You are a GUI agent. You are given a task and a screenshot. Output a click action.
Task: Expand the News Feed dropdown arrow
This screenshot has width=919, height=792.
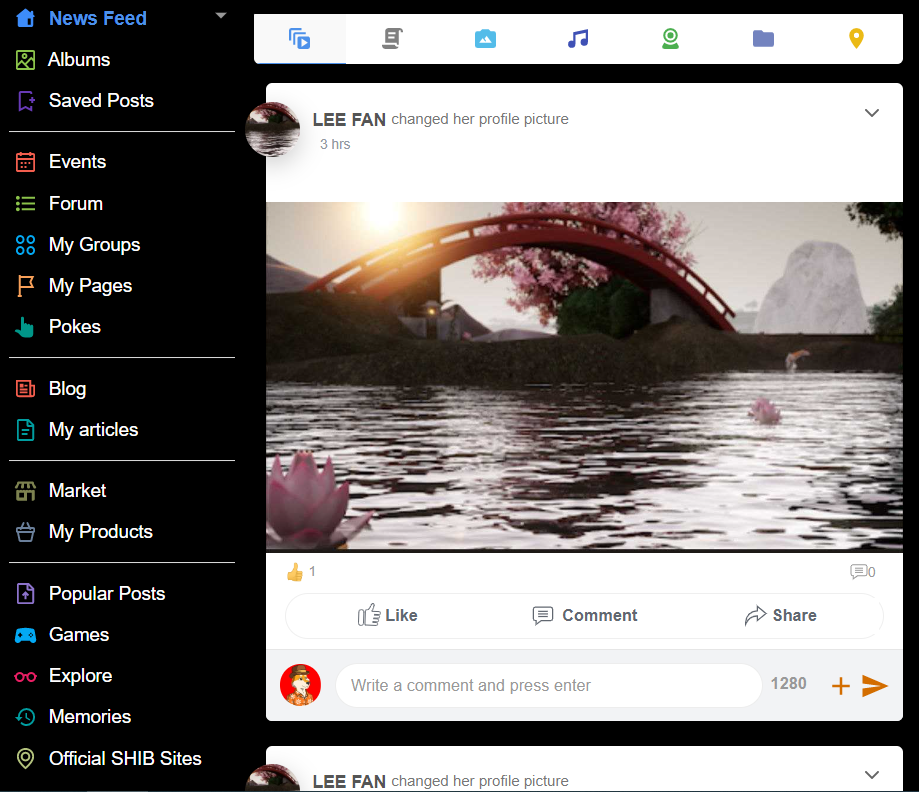(221, 16)
